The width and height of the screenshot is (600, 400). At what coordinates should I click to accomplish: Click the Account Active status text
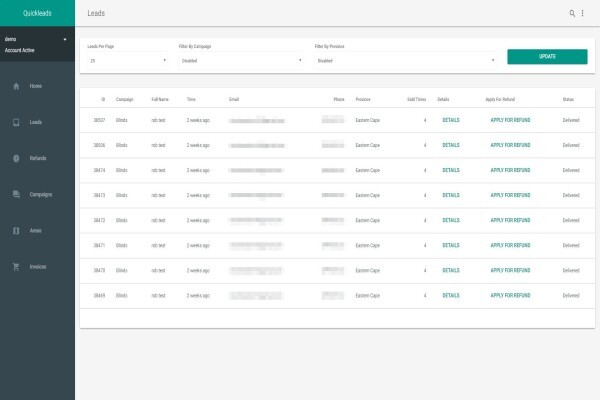pos(20,50)
